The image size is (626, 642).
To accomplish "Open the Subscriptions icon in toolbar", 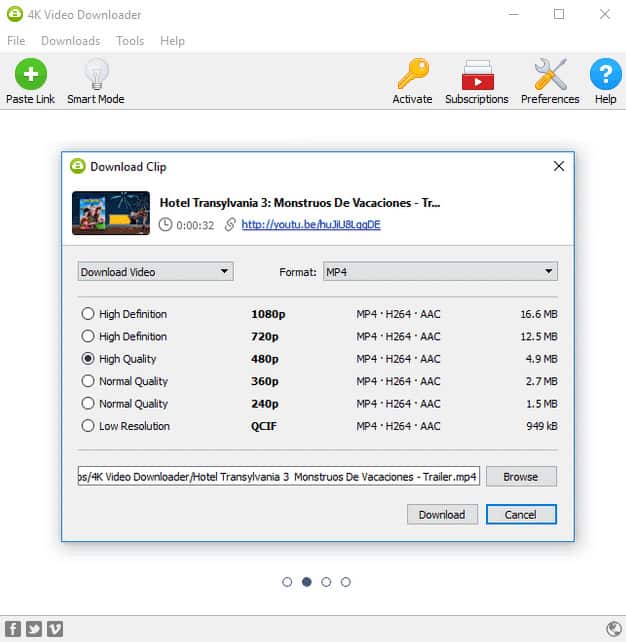I will 477,75.
